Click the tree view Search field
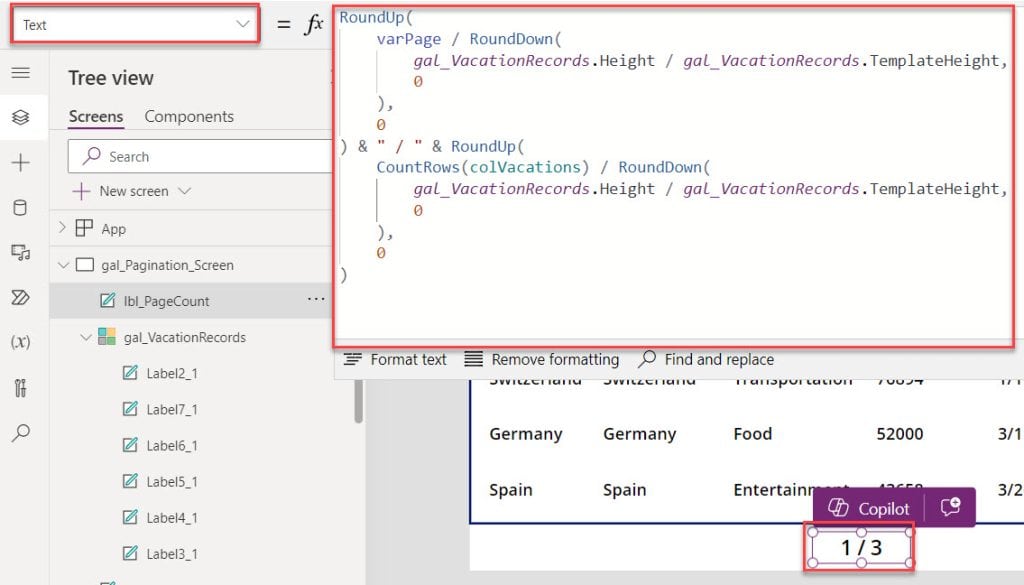 [x=201, y=157]
